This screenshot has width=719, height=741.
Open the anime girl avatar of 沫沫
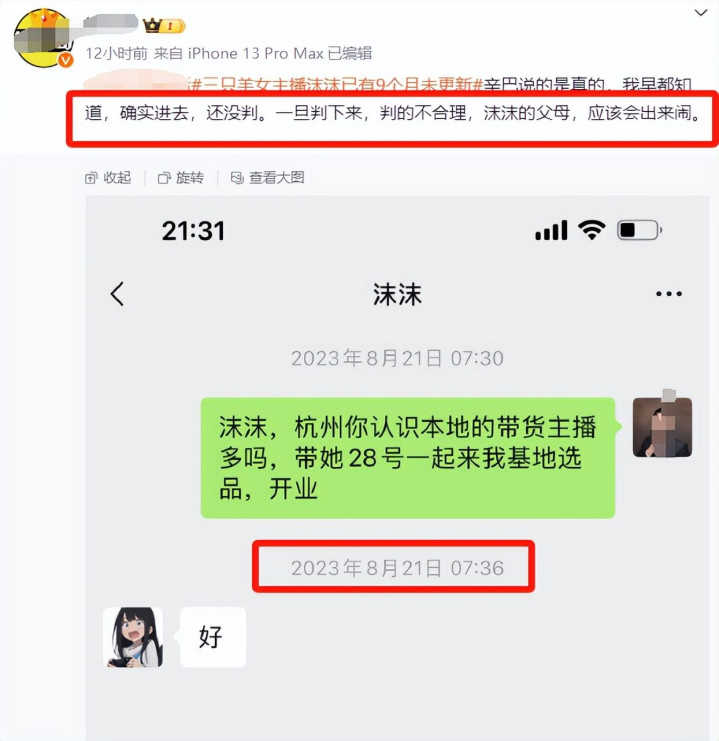[133, 637]
